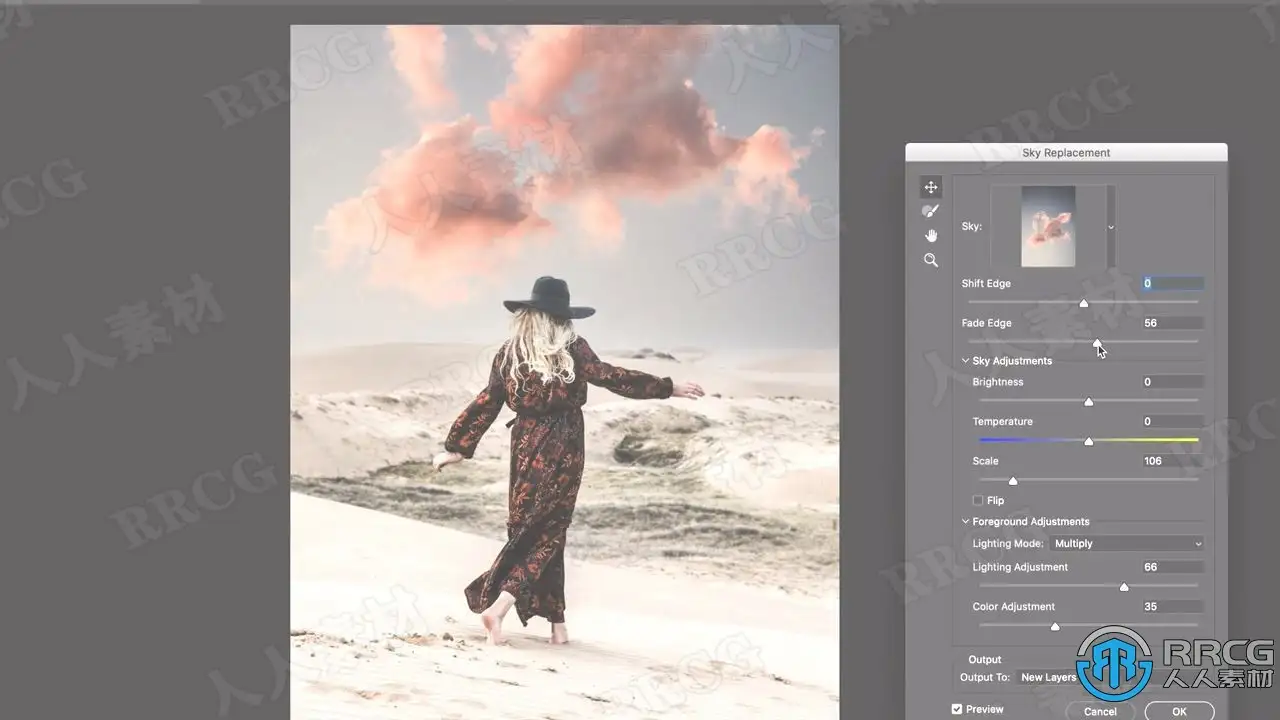The width and height of the screenshot is (1280, 720).
Task: Click the Shift Edge value field
Action: 1173,283
